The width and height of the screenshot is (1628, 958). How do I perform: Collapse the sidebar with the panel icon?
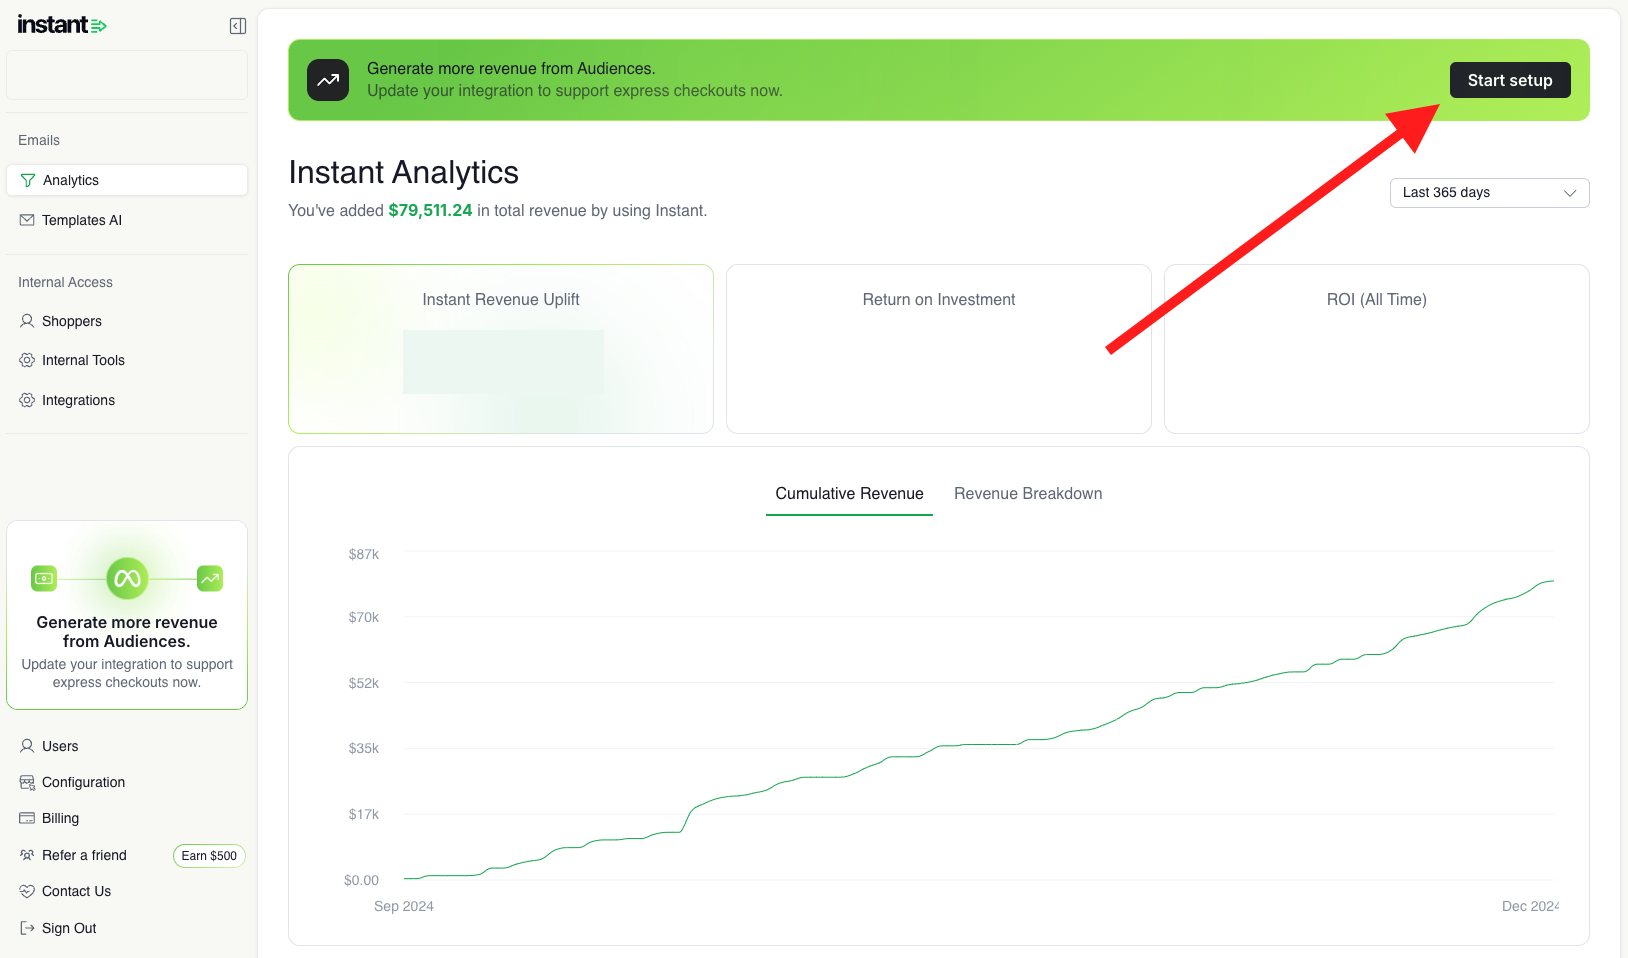[238, 26]
